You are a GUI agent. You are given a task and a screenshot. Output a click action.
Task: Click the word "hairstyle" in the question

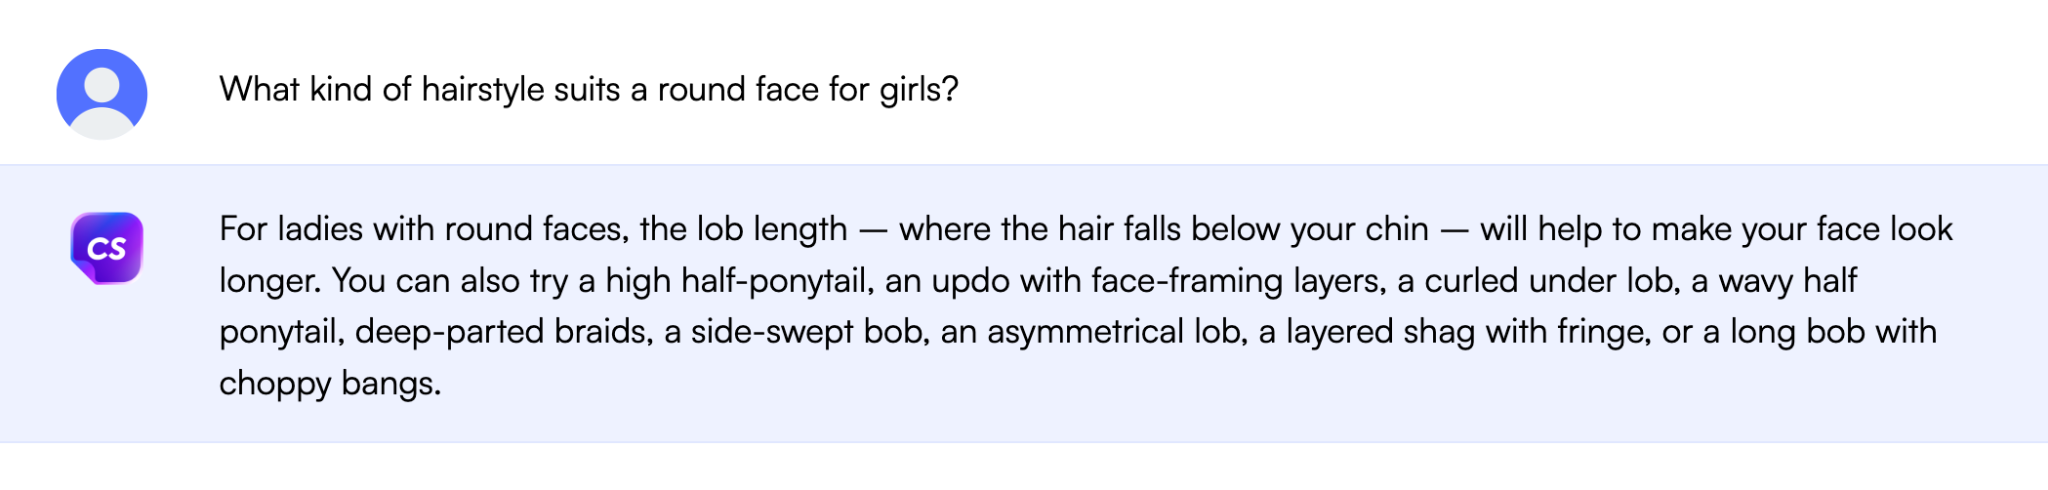point(483,90)
